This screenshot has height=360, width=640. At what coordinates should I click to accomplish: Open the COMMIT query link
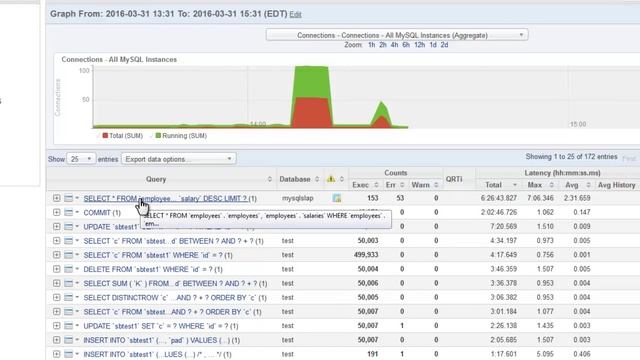[98, 213]
